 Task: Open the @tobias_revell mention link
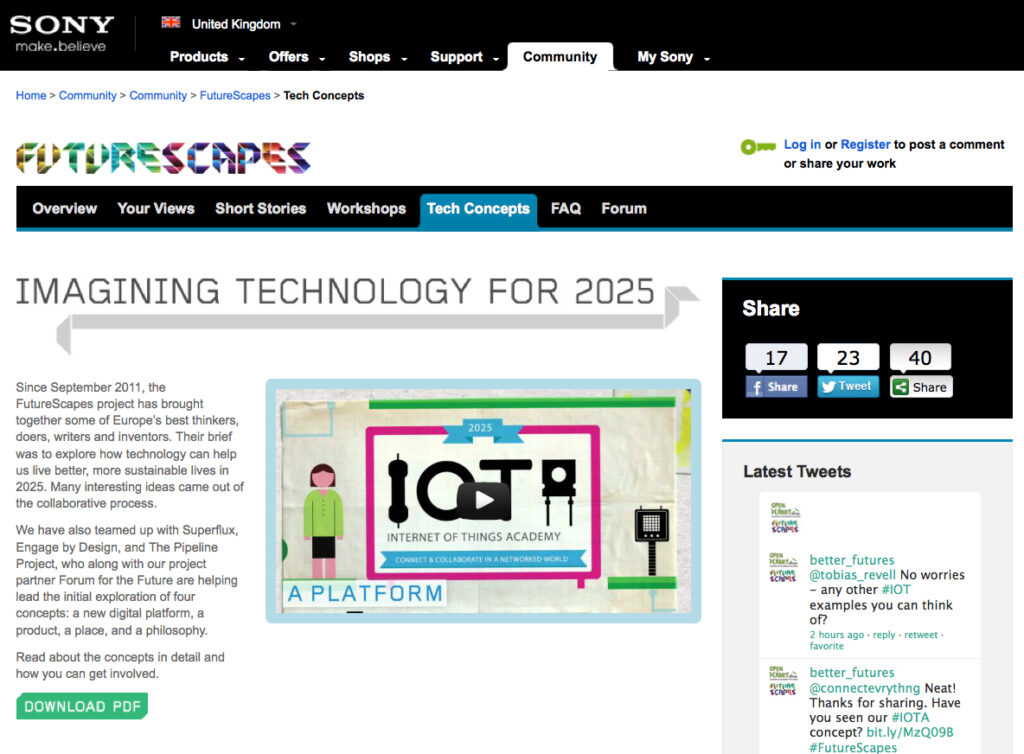852,574
